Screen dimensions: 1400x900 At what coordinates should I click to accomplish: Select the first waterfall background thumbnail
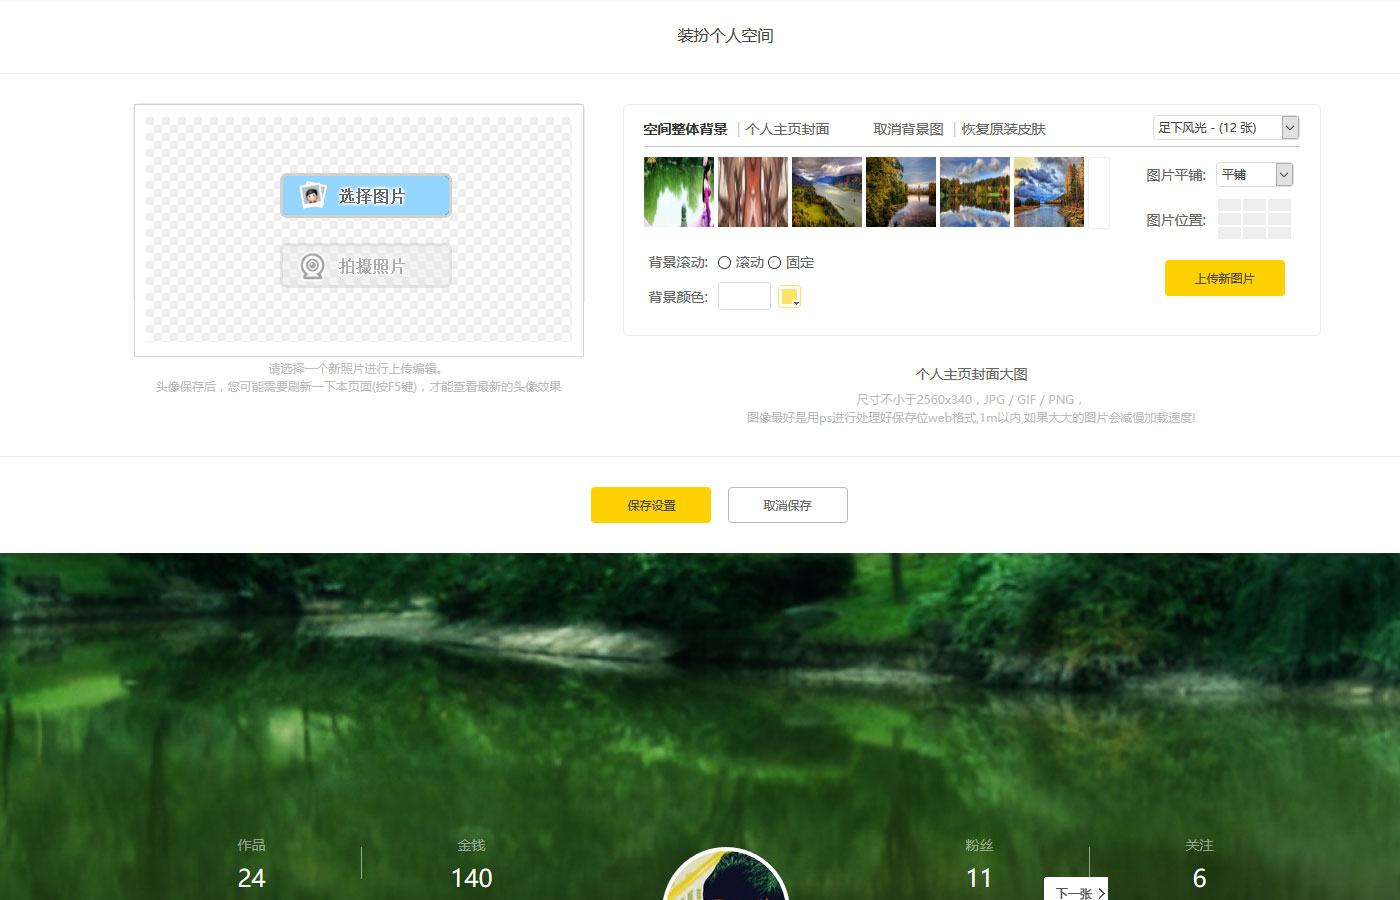click(x=678, y=192)
